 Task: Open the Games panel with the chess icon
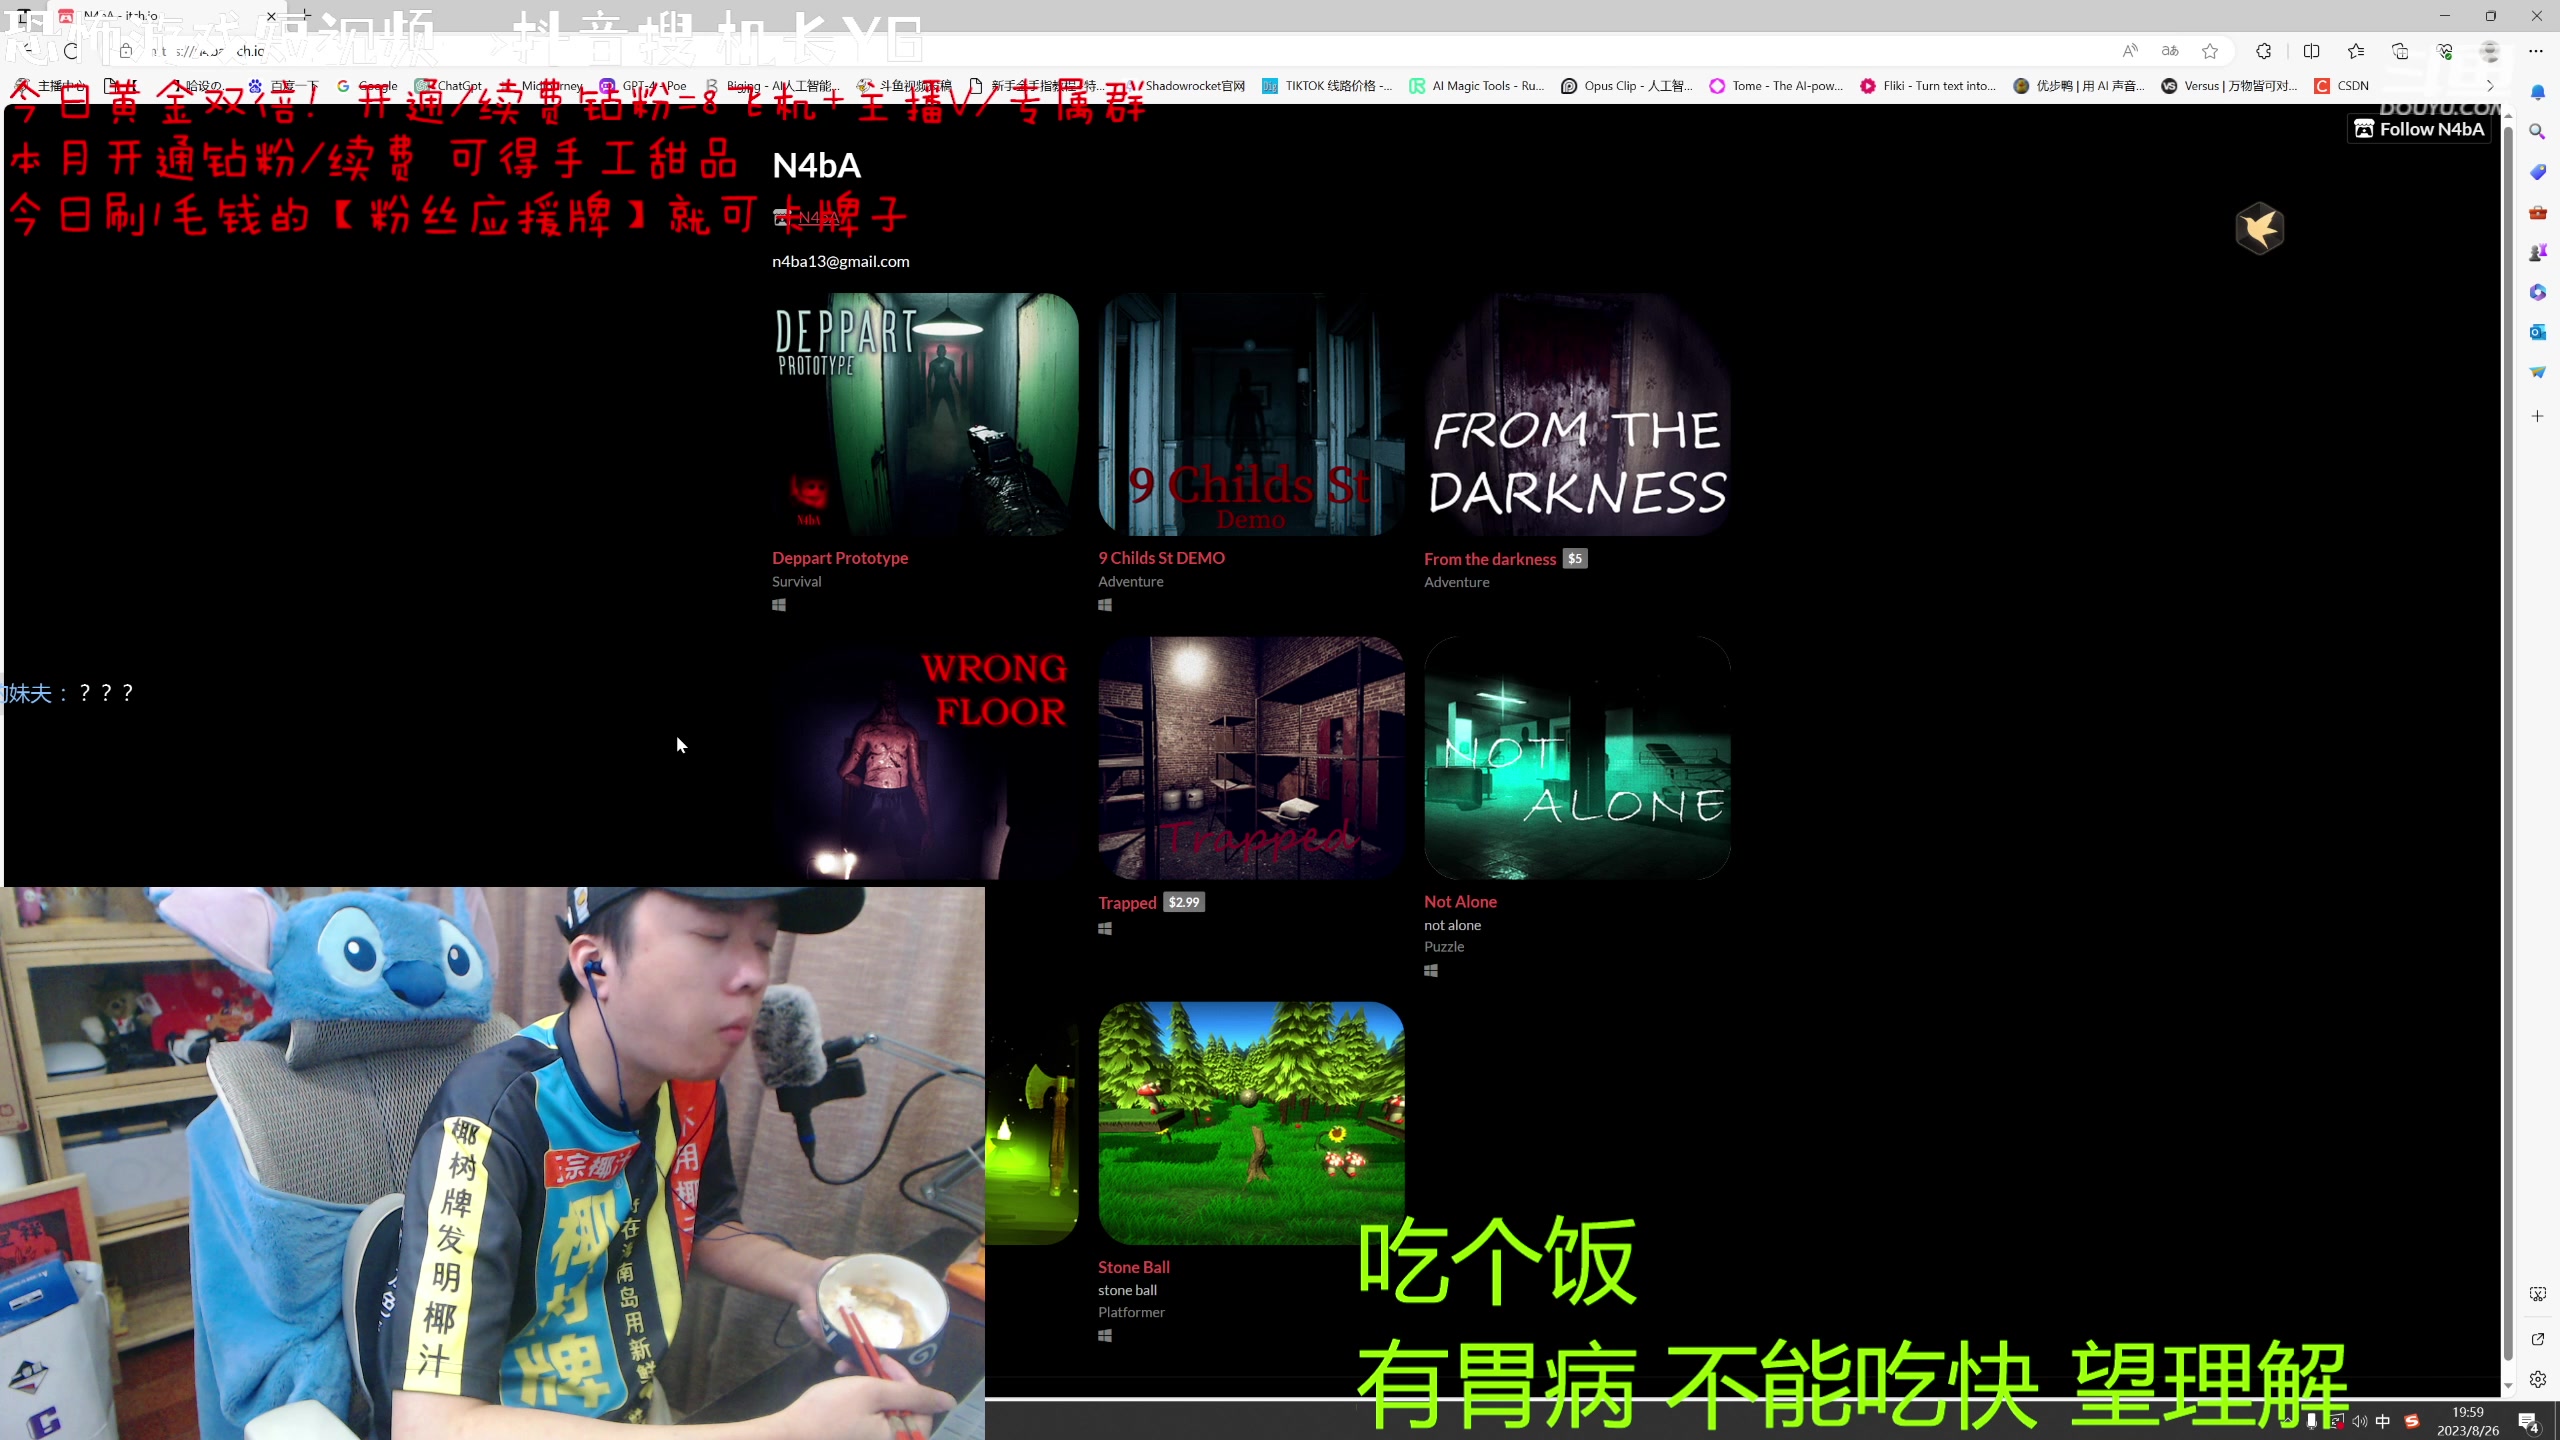click(x=2538, y=251)
